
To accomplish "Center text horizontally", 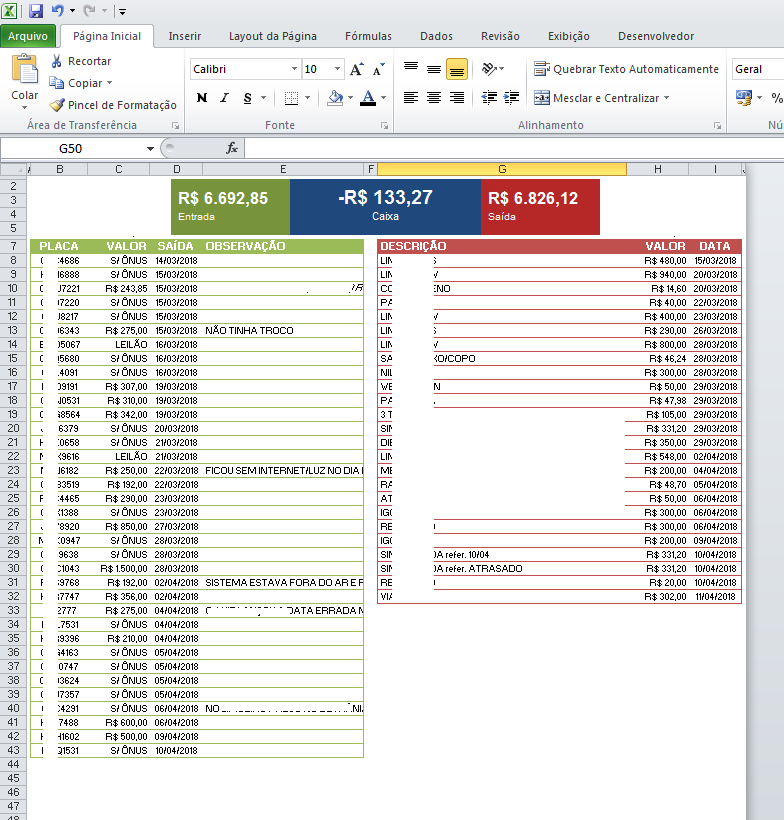I will [434, 98].
